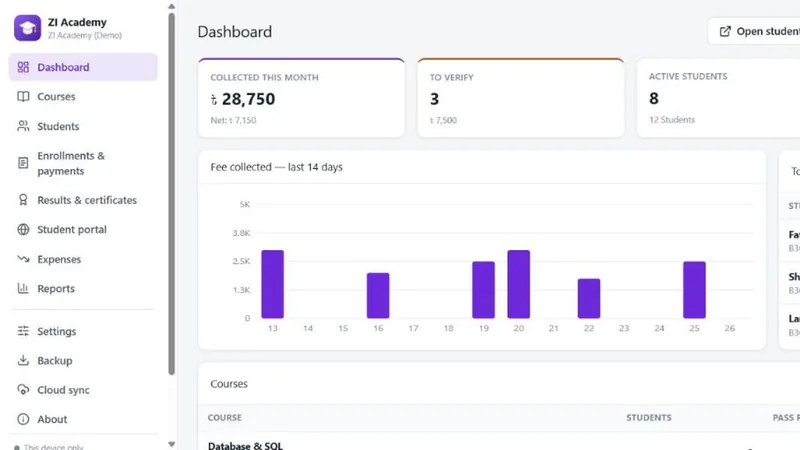
Task: Click the About info icon
Action: (23, 419)
